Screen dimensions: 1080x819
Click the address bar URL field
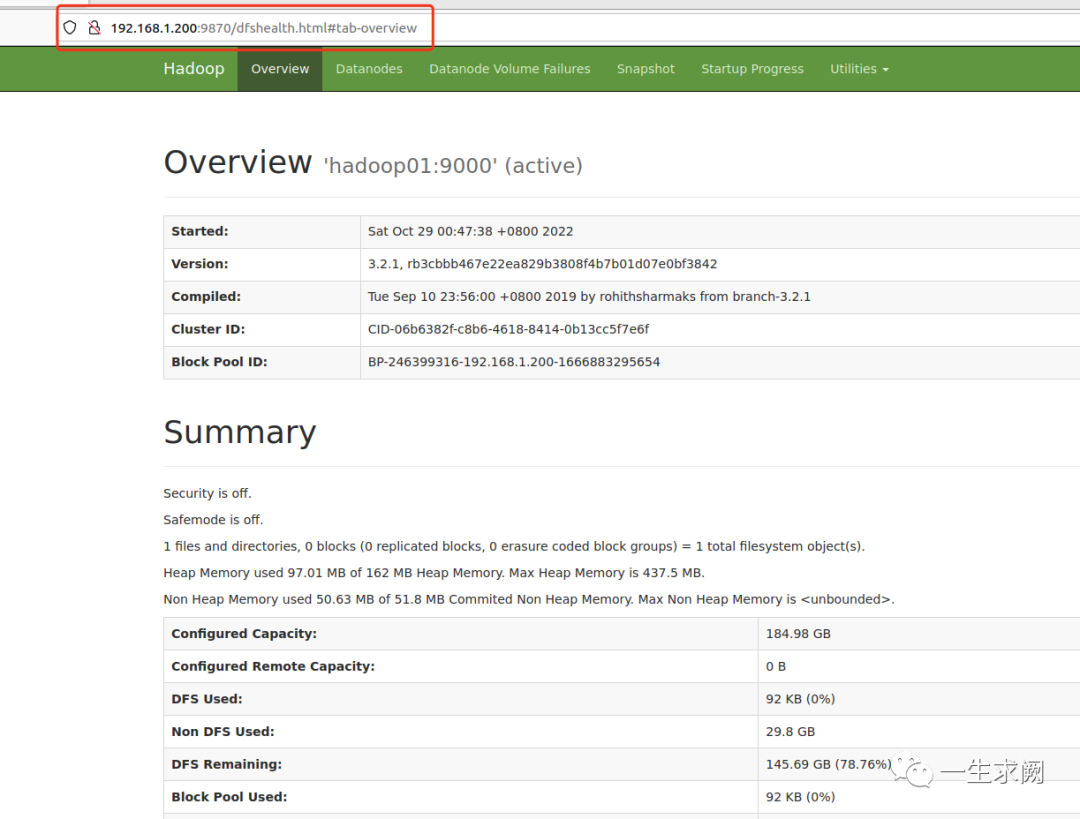coord(264,28)
